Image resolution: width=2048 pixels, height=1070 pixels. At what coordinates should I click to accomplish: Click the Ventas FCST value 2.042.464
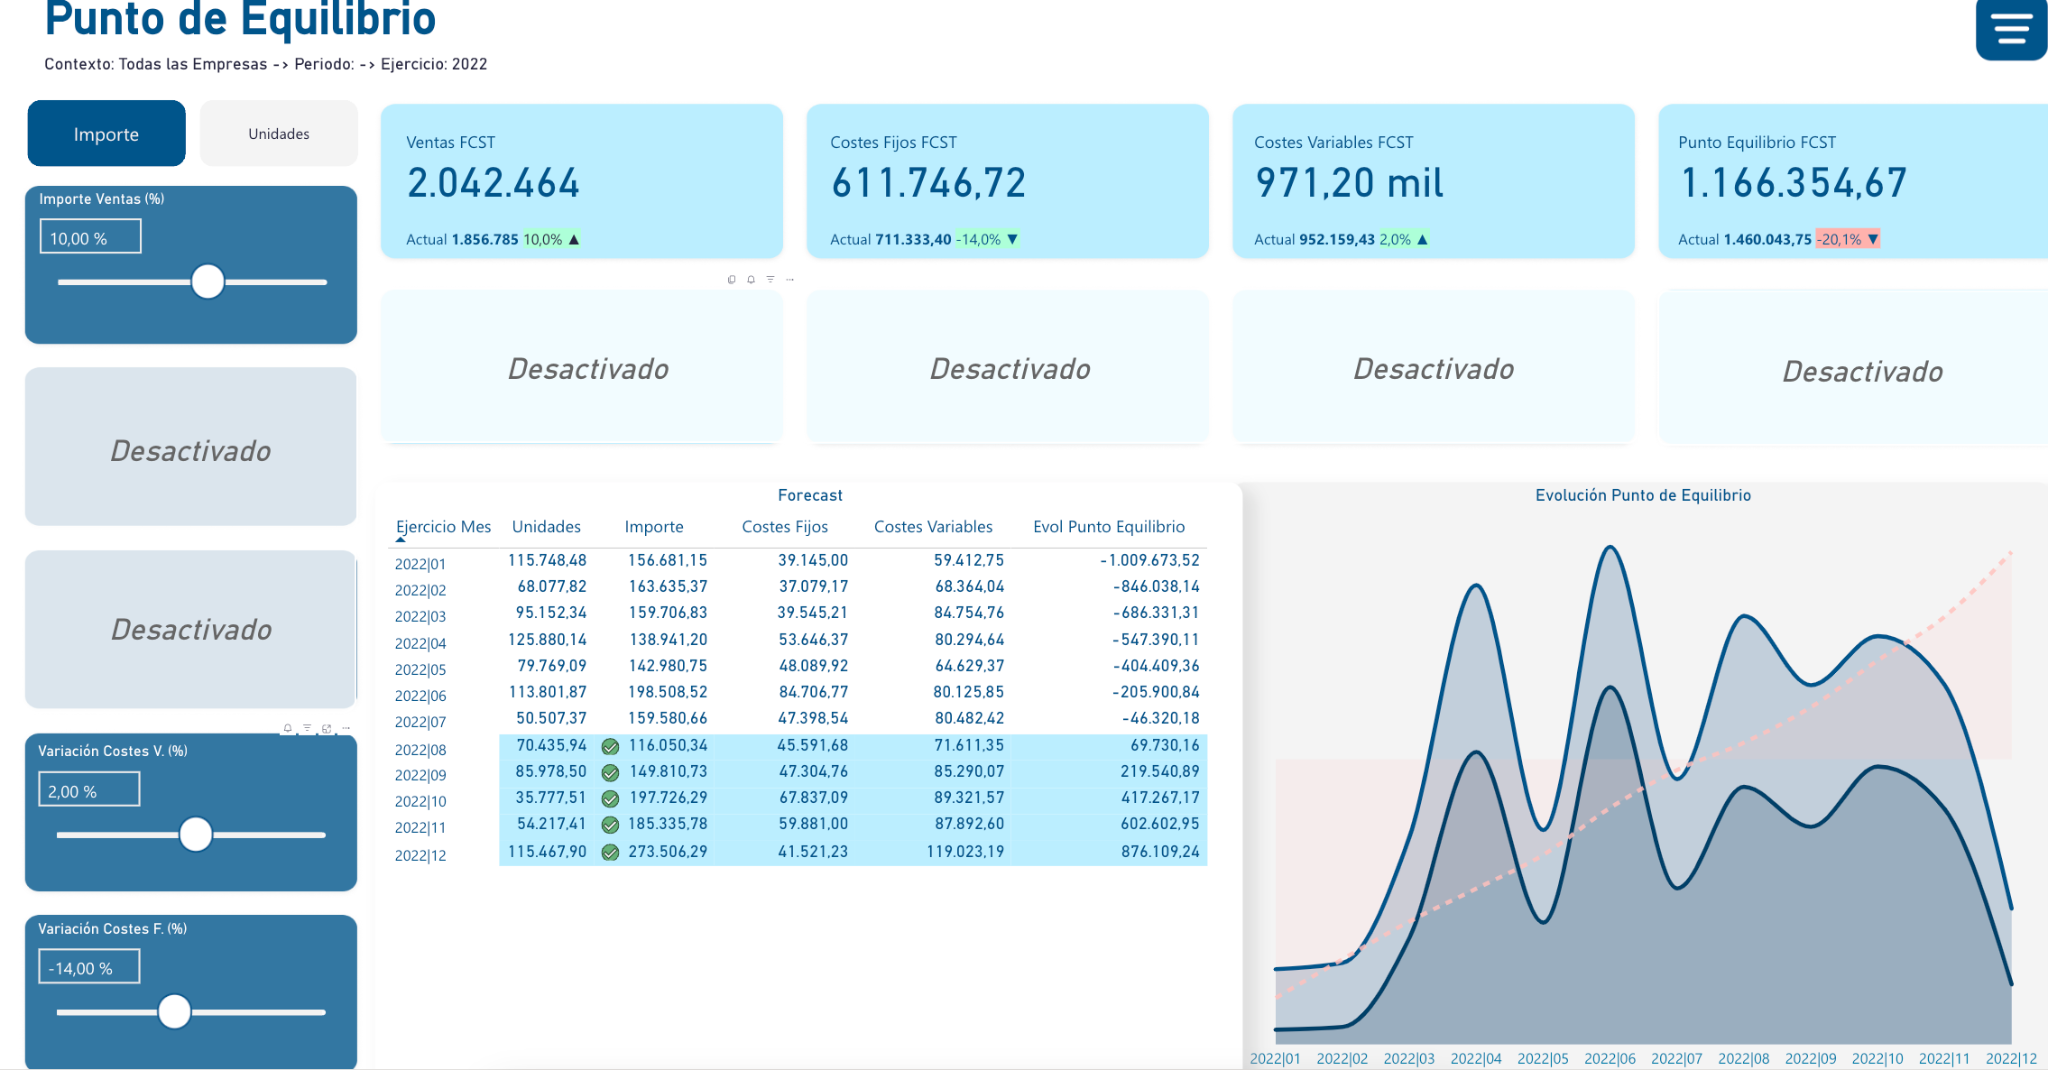493,183
